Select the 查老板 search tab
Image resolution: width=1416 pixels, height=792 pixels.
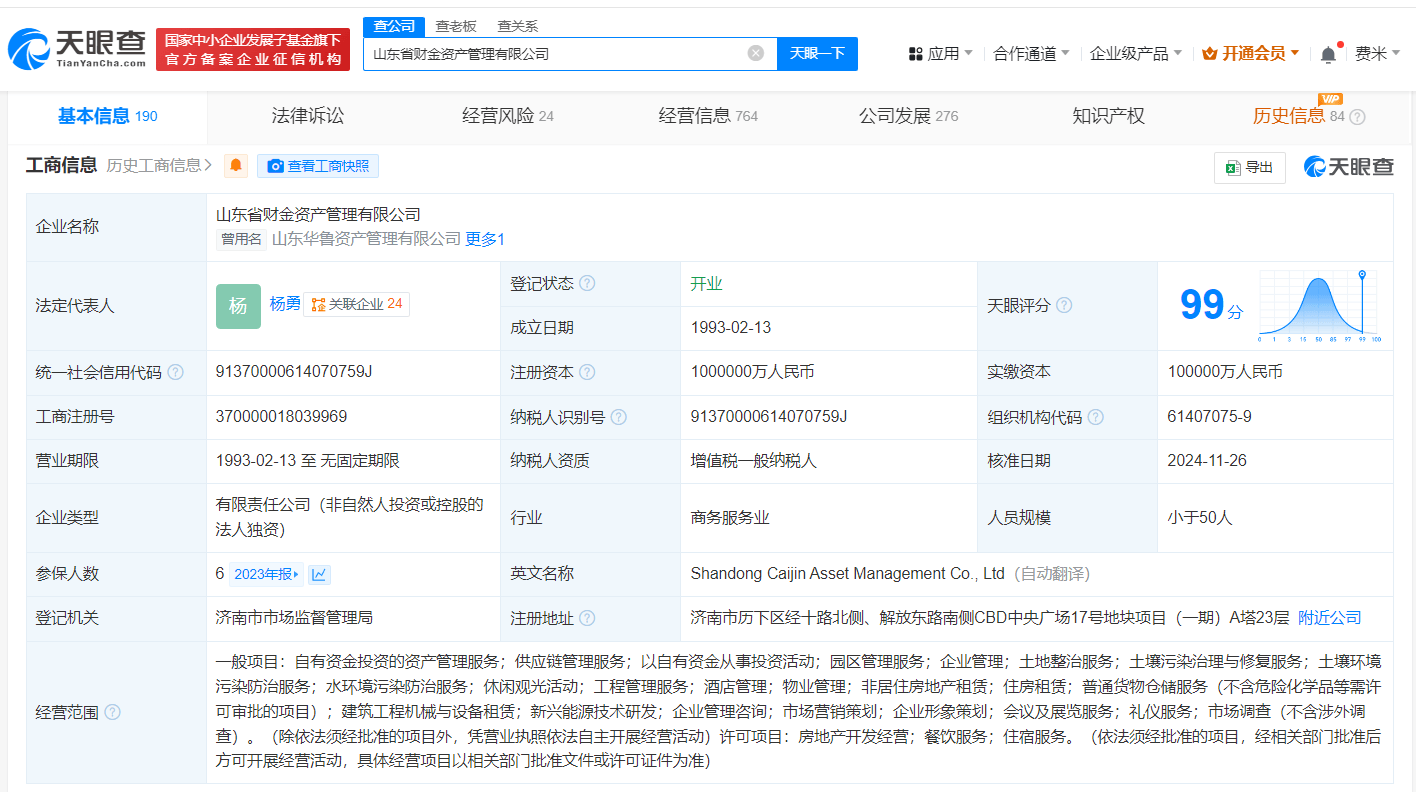(456, 26)
